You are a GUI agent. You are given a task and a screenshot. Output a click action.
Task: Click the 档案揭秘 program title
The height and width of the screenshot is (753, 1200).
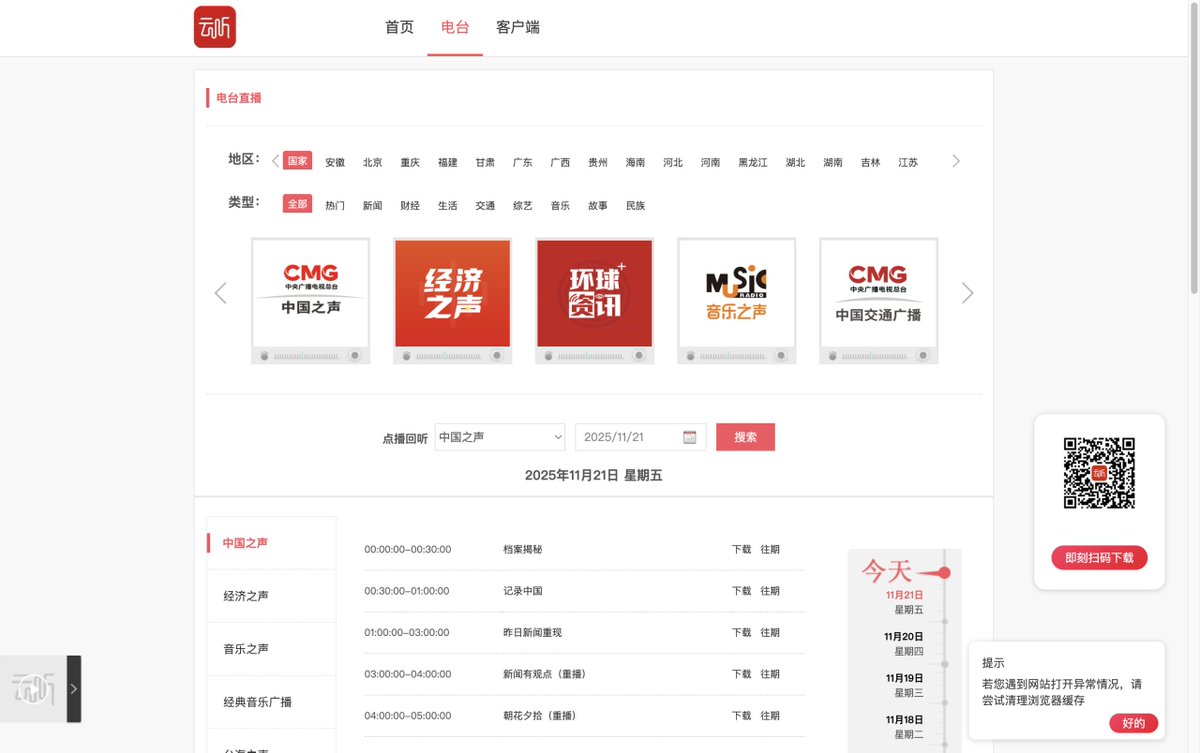[x=523, y=550]
